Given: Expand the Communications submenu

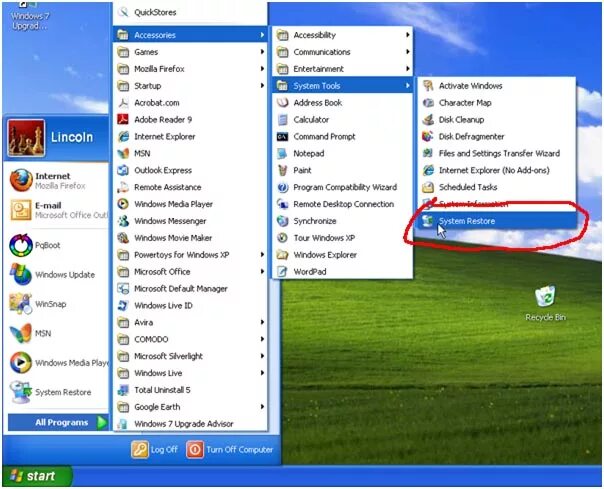Looking at the screenshot, I should (x=343, y=52).
